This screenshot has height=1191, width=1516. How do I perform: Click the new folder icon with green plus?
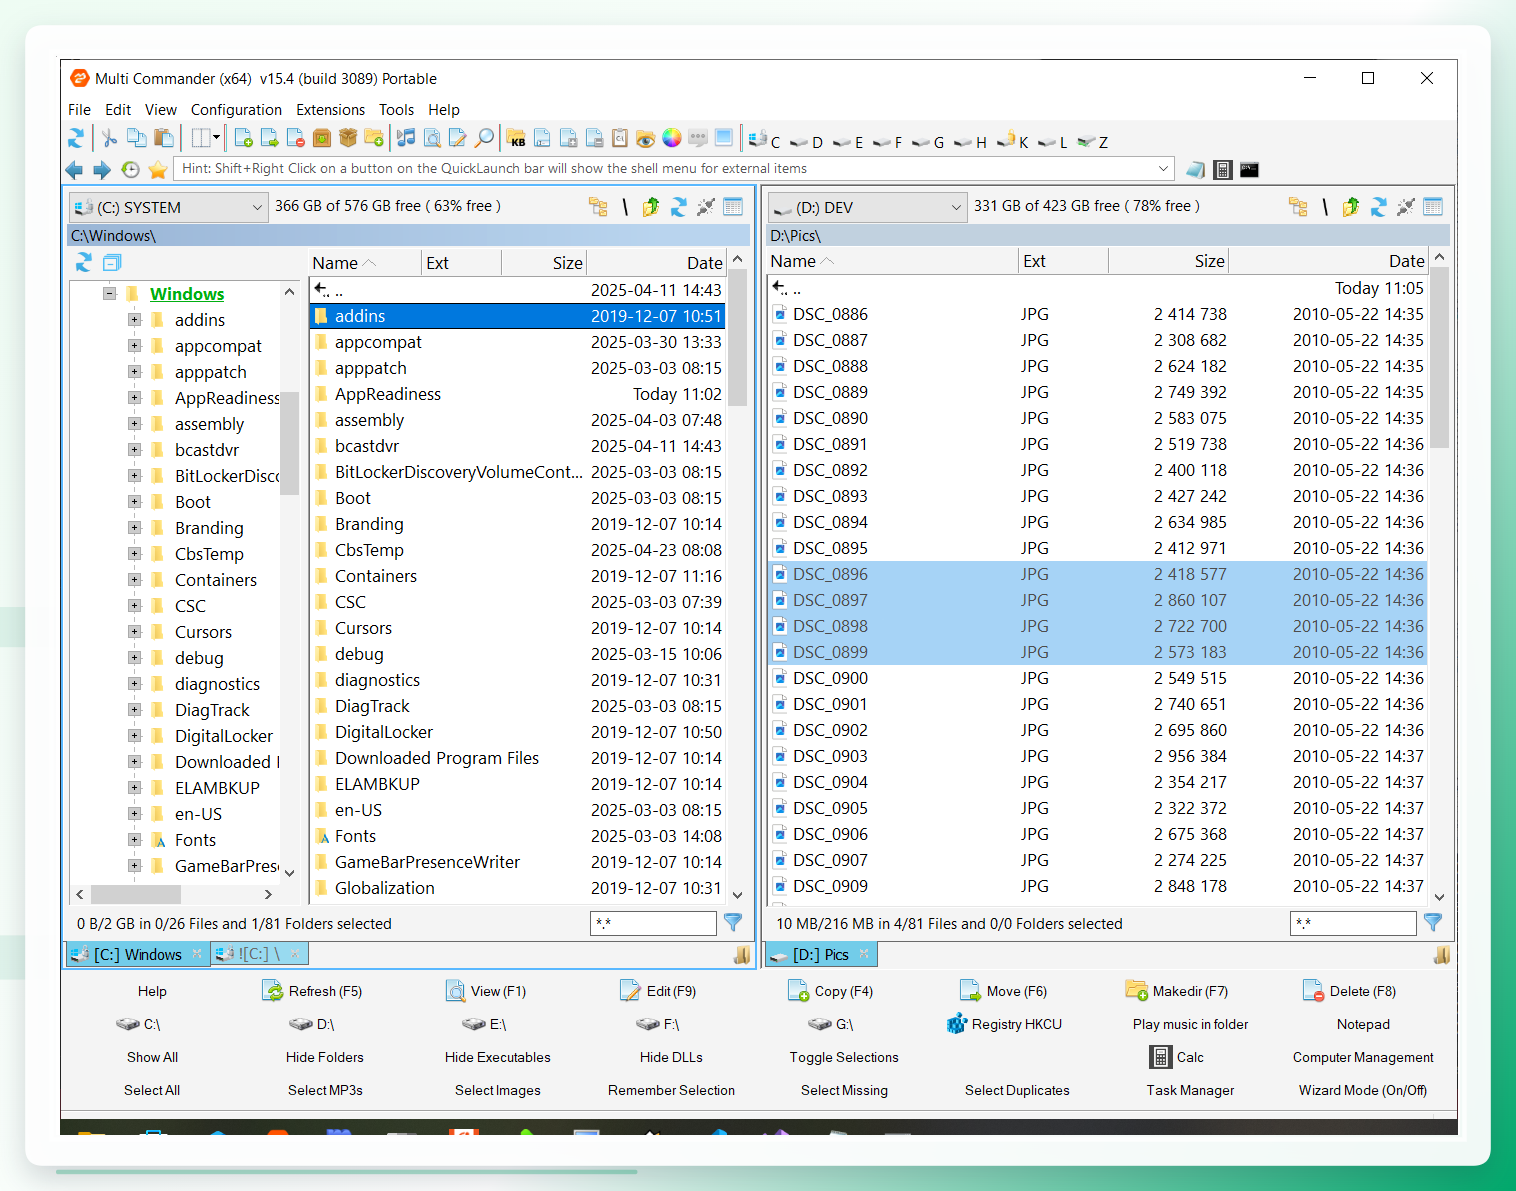pyautogui.click(x=374, y=138)
